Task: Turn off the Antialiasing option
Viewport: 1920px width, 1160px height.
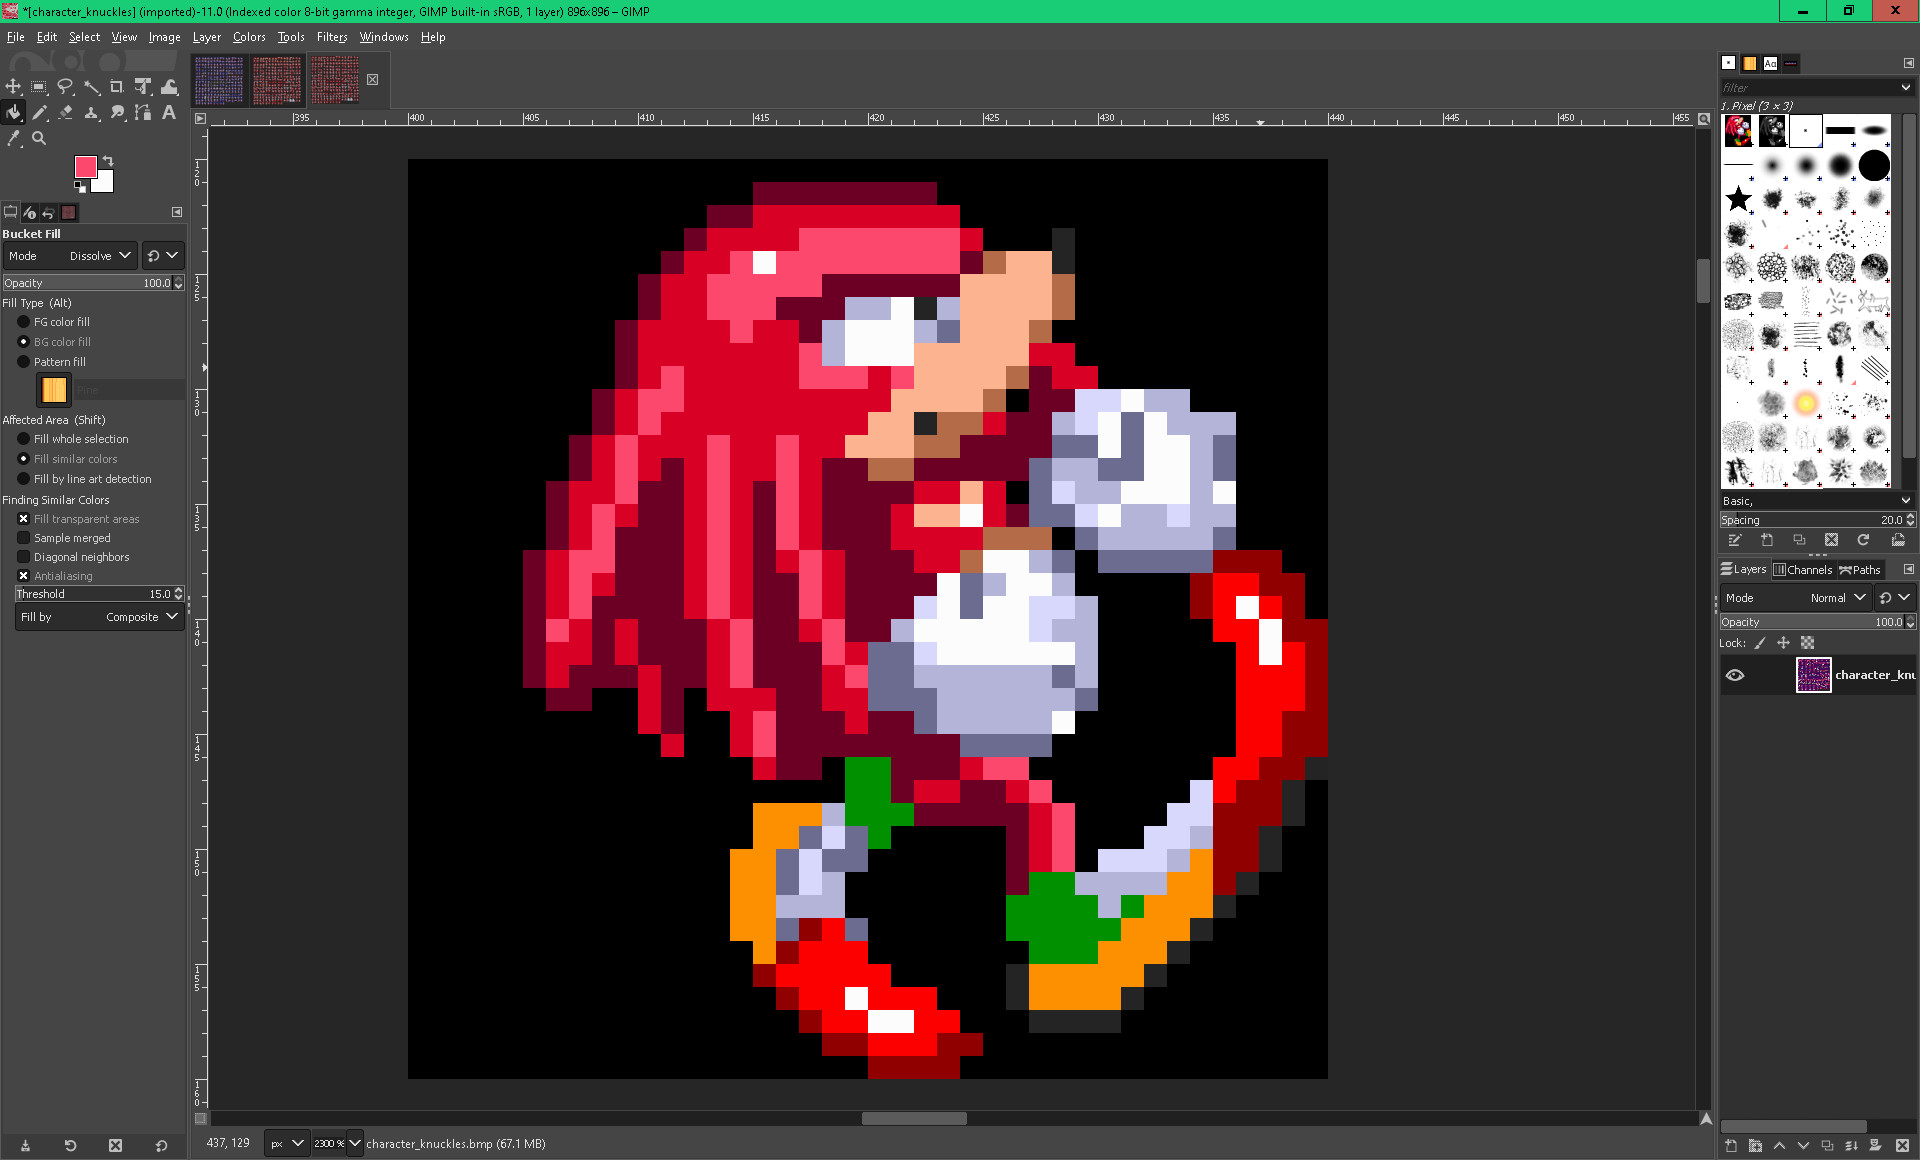Action: tap(23, 576)
